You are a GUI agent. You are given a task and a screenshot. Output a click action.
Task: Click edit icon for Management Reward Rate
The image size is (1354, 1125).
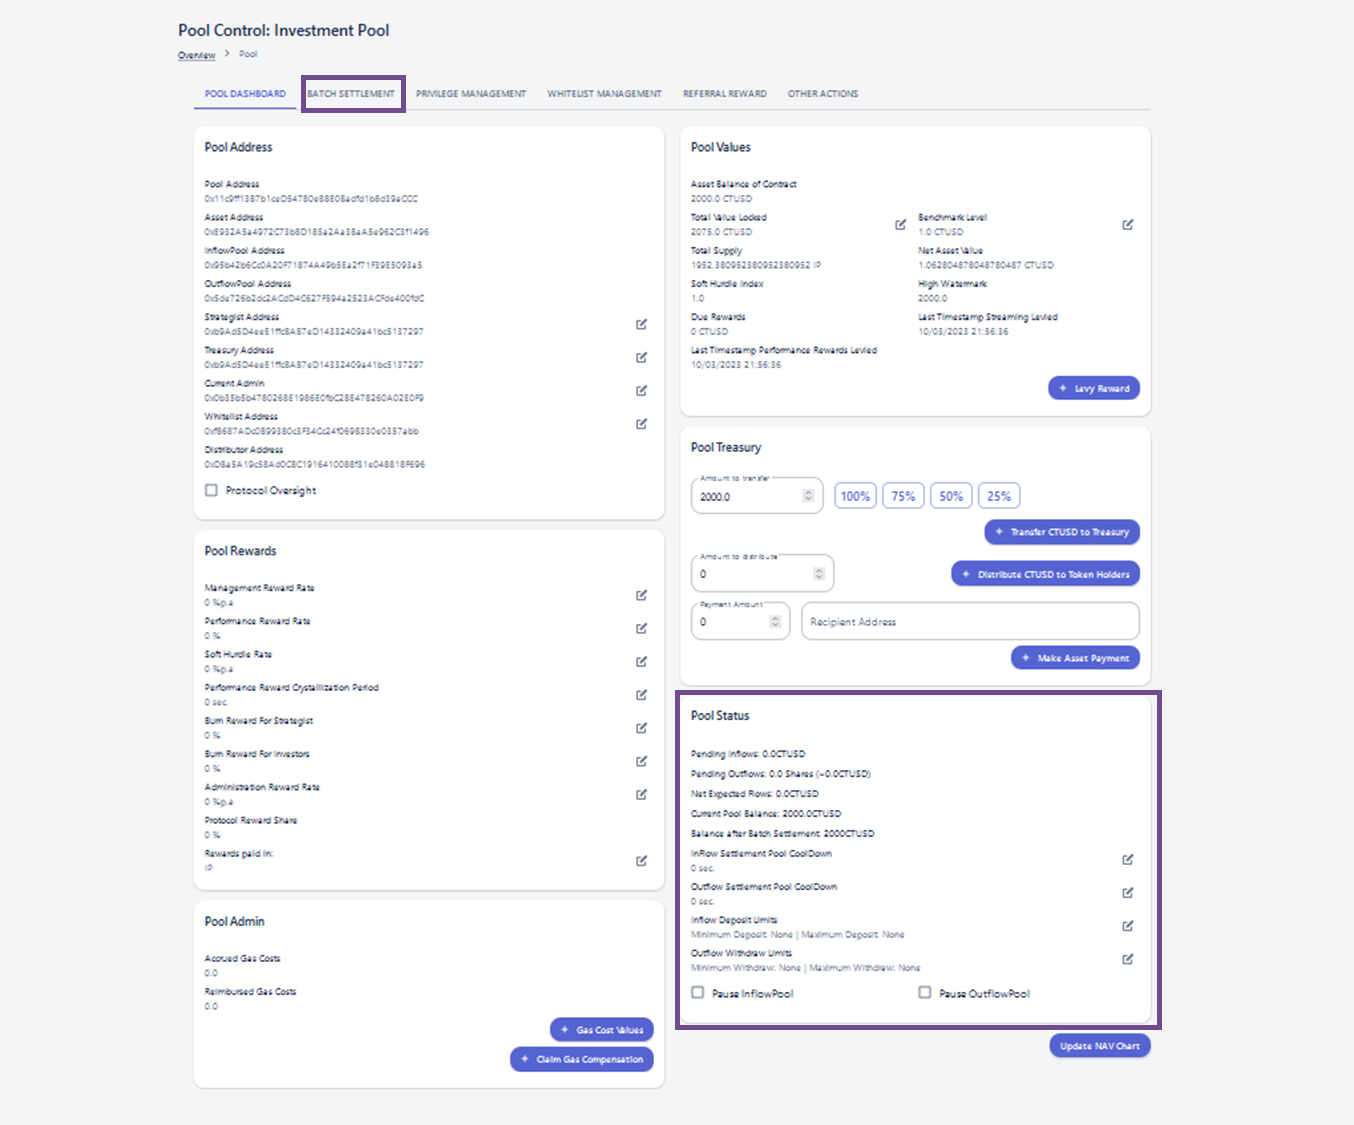pos(641,595)
